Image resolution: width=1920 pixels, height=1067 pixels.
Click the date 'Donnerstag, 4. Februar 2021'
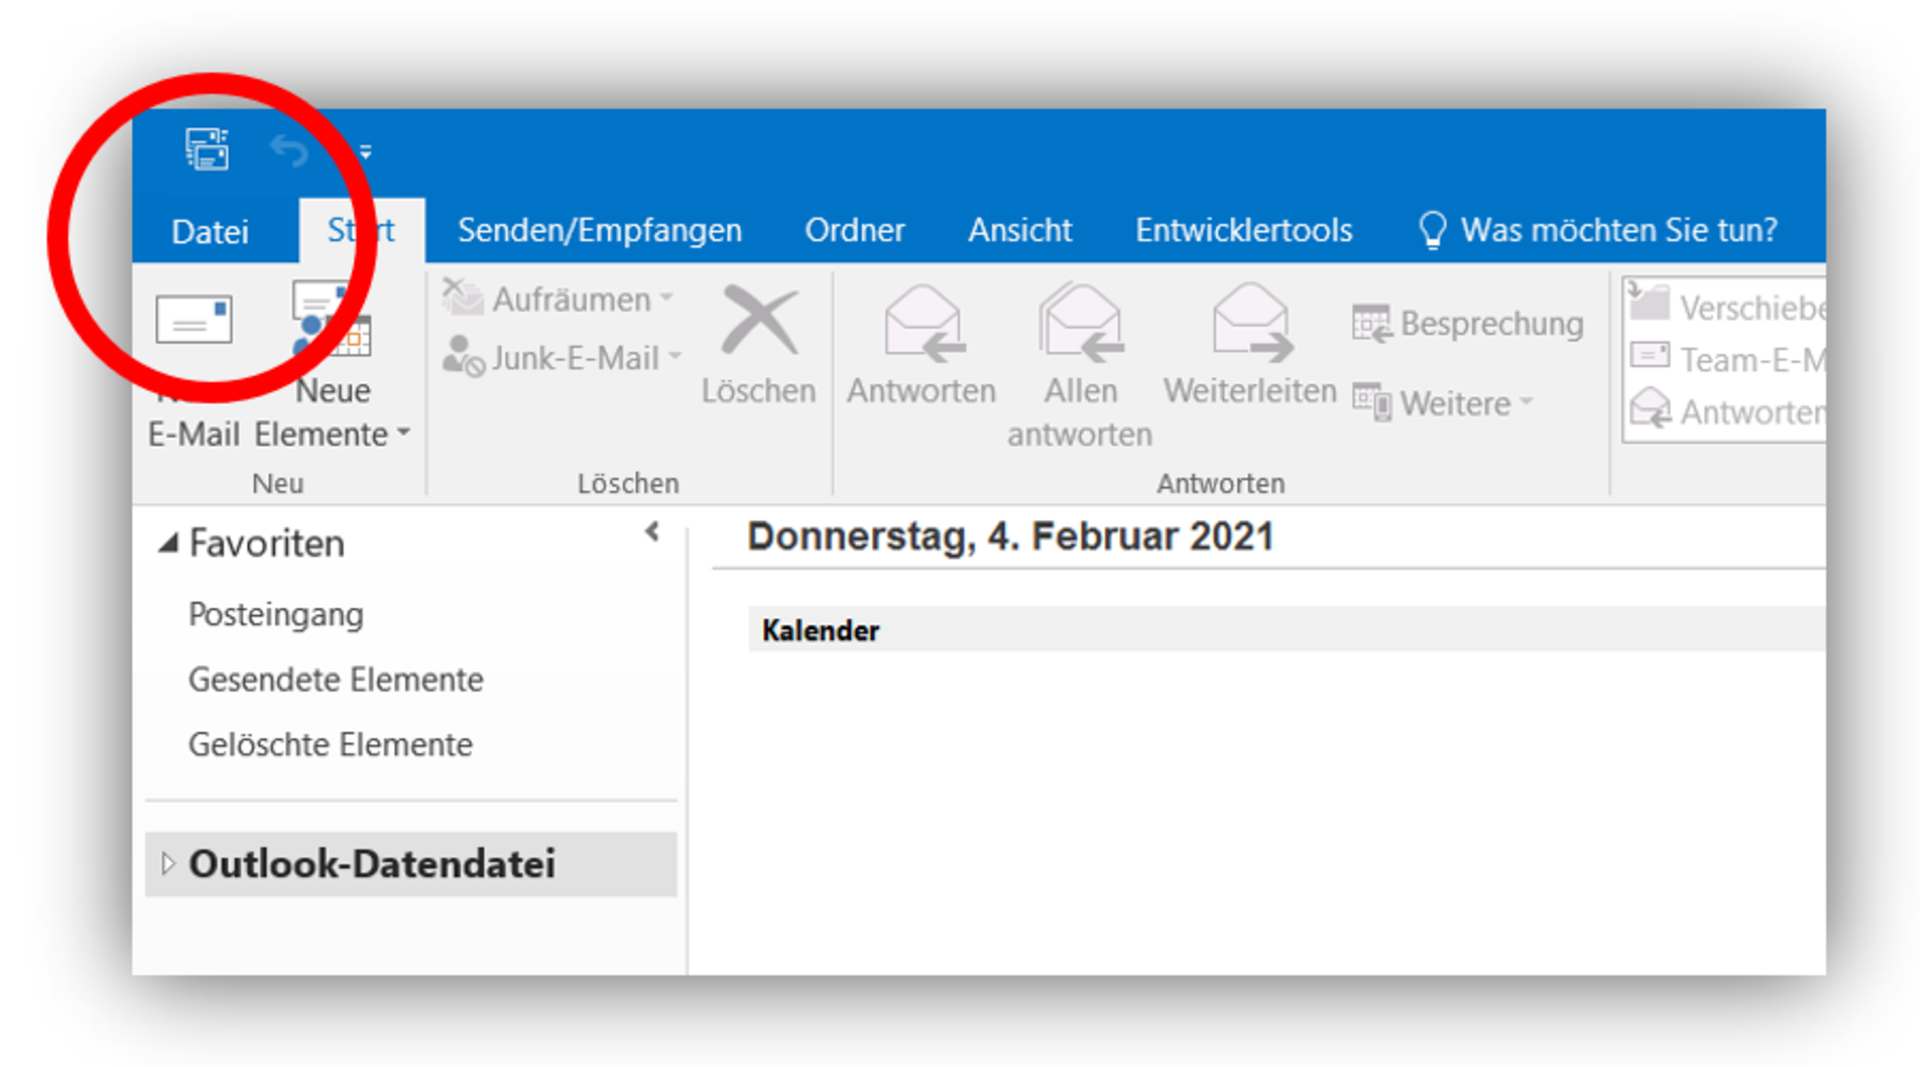(x=1010, y=537)
